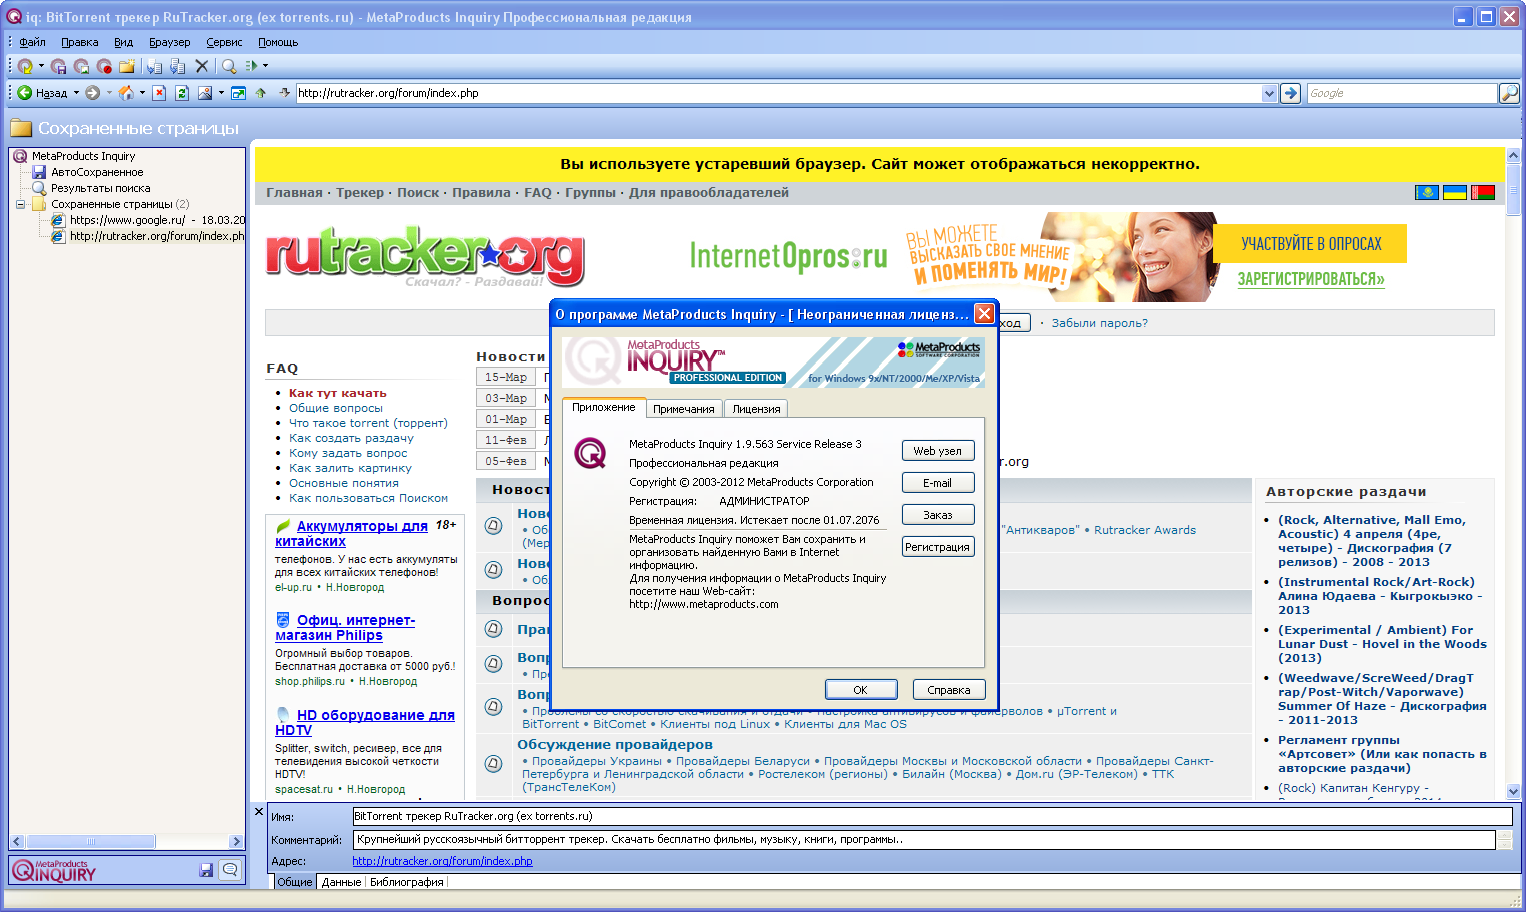Click the Имя input field in details pane

932,816
